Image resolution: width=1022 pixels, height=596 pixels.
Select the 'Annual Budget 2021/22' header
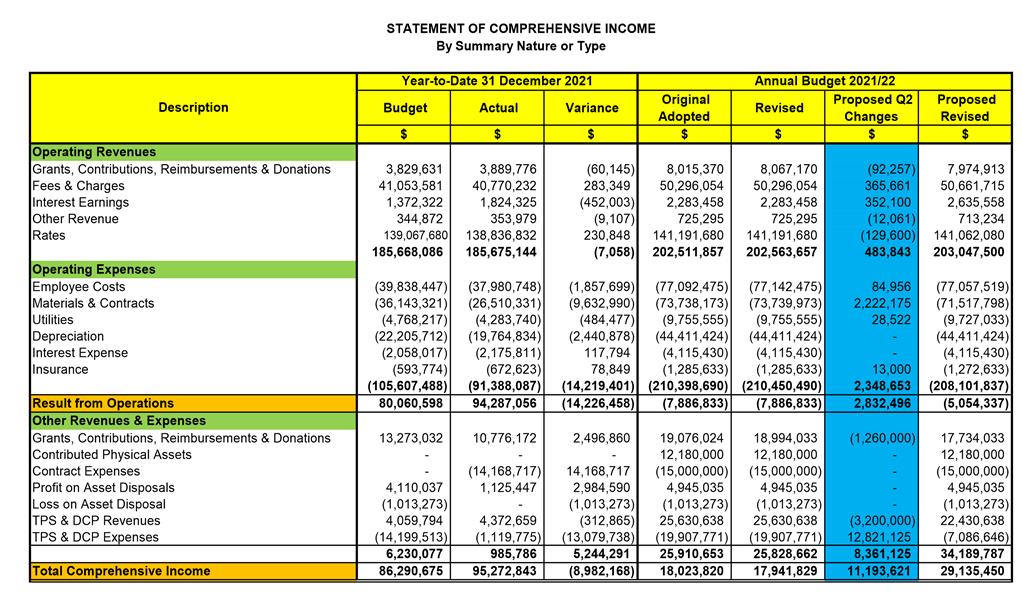(825, 81)
